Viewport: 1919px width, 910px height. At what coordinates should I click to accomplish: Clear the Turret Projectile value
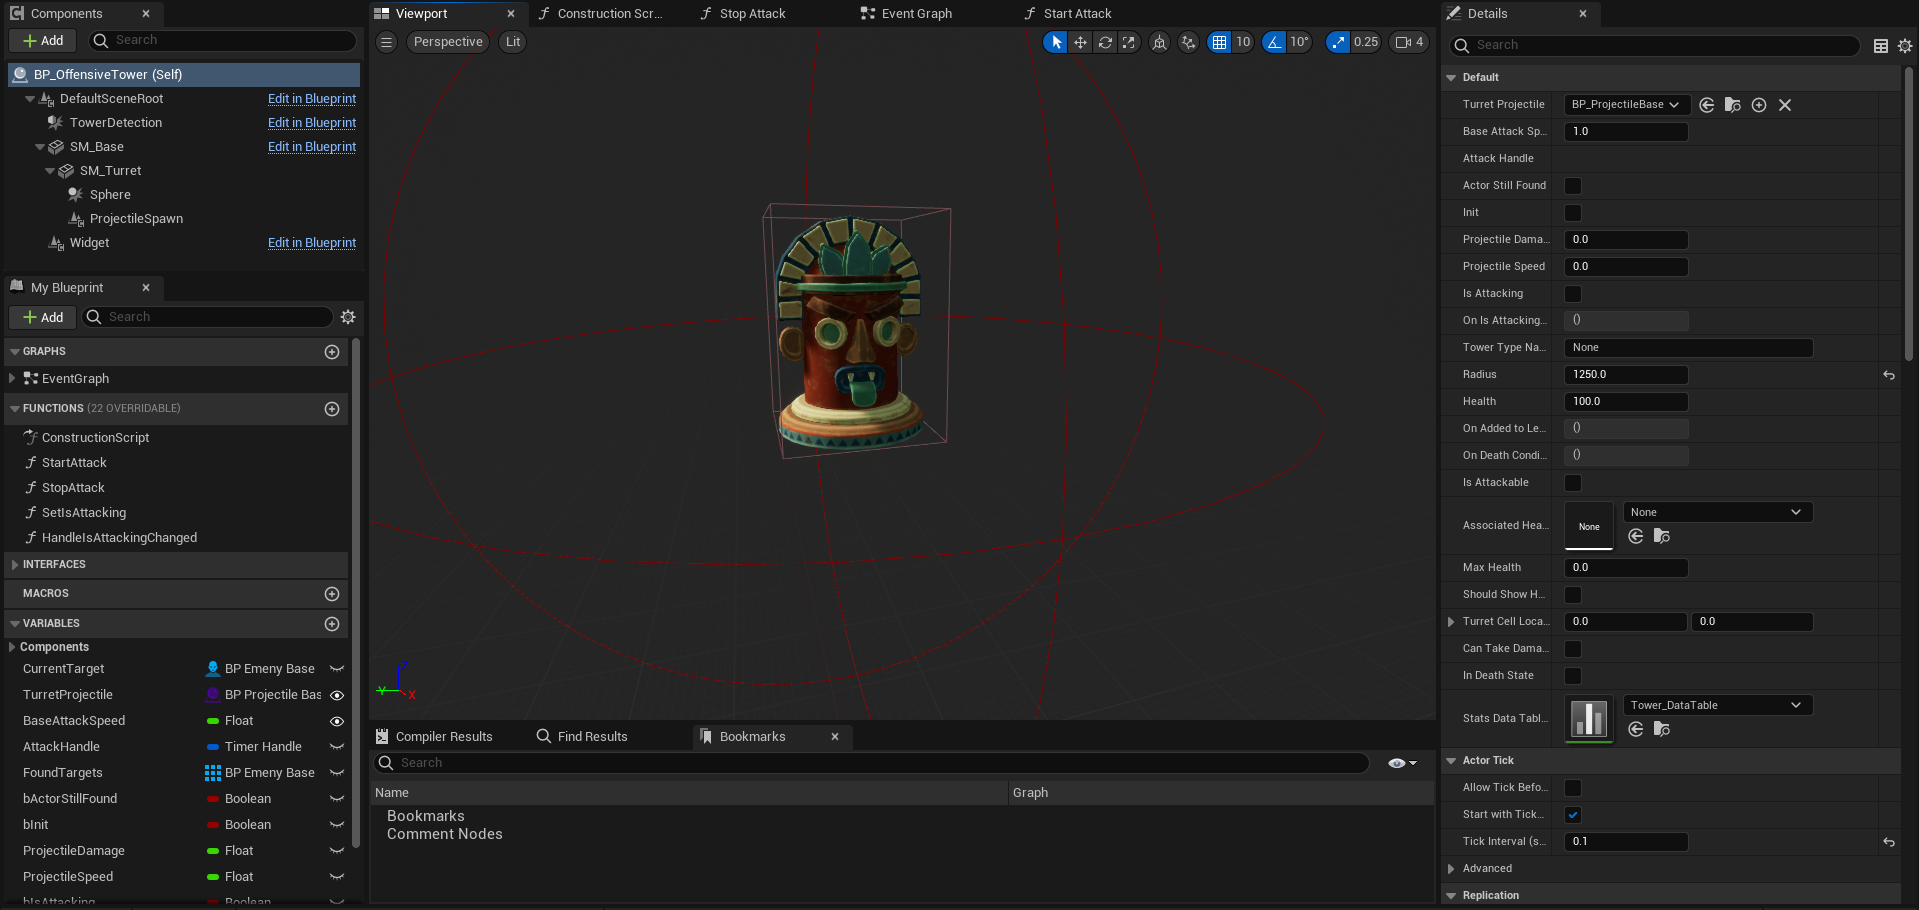coord(1785,105)
